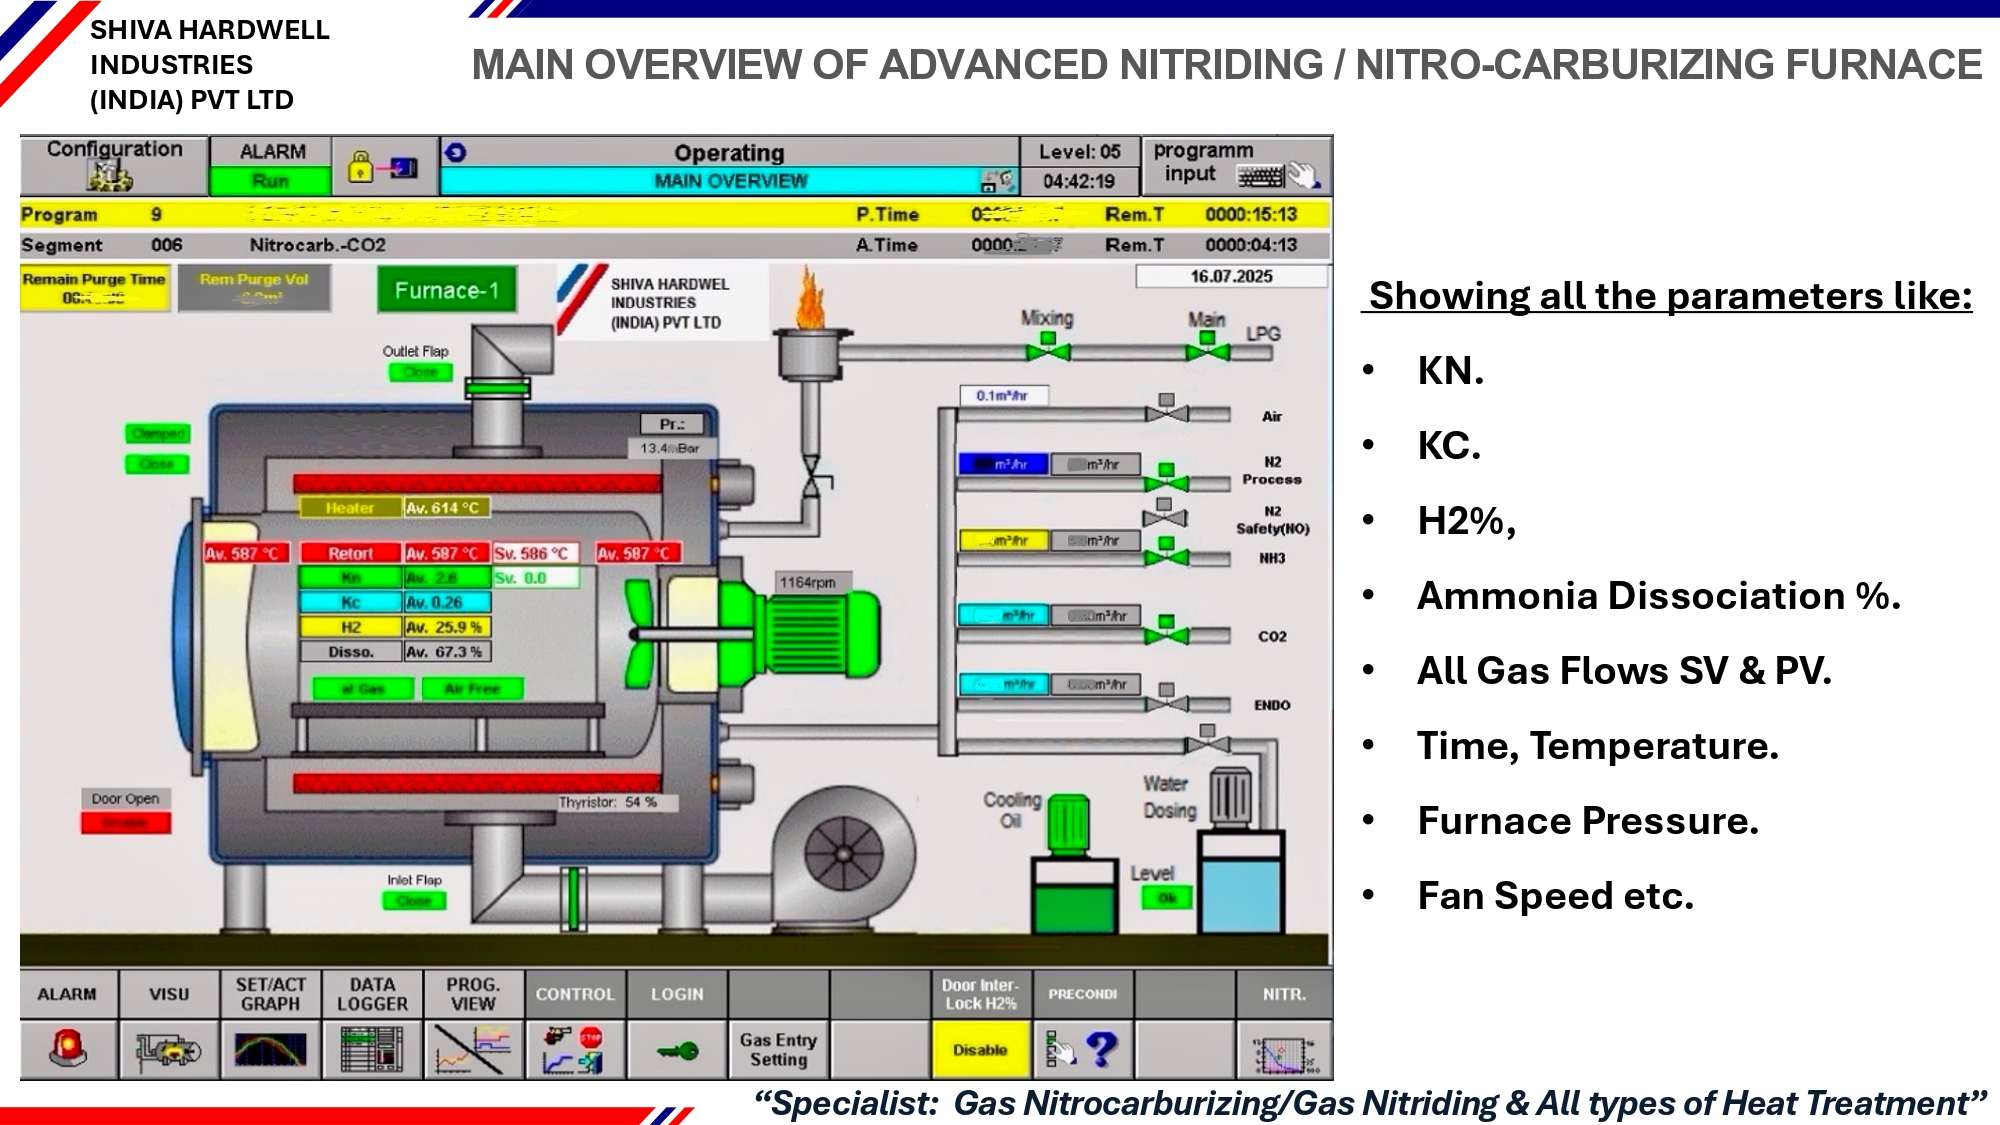Toggle the Door Interlock H2% Disable button
Viewport: 2000px width, 1125px height.
coord(980,1049)
